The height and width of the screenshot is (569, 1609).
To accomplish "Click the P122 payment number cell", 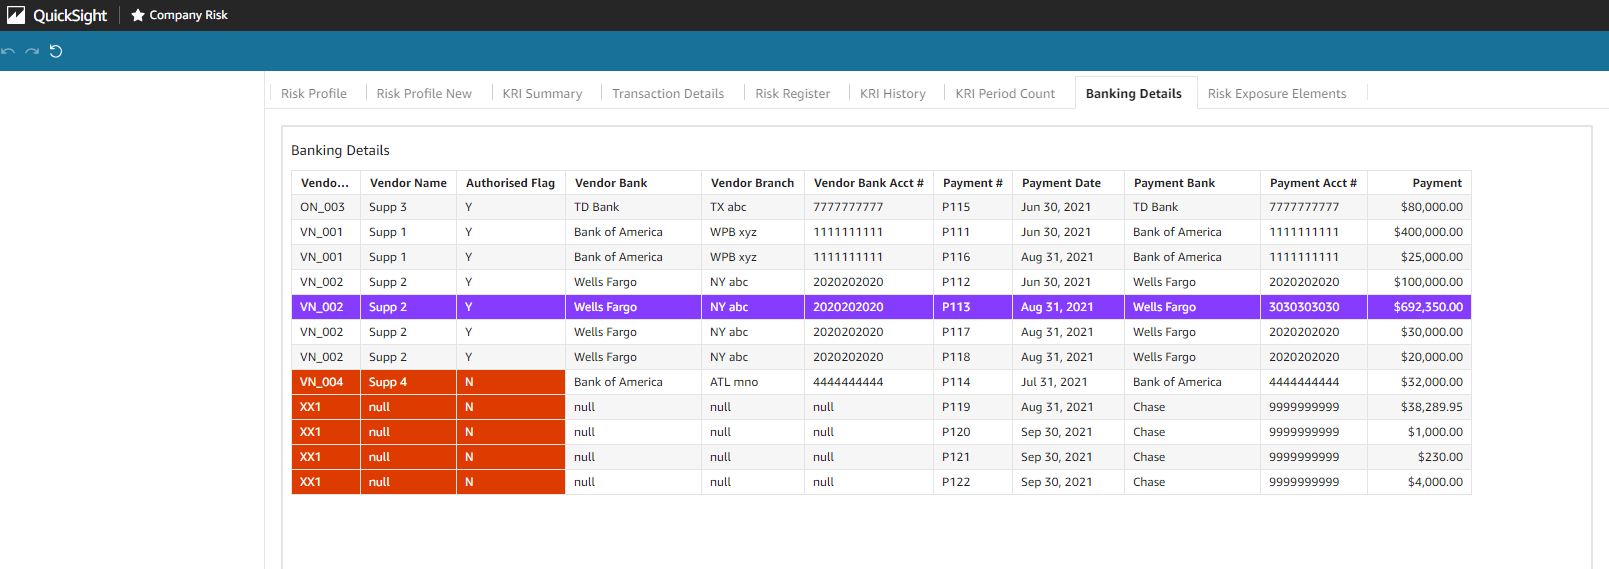I will point(956,482).
